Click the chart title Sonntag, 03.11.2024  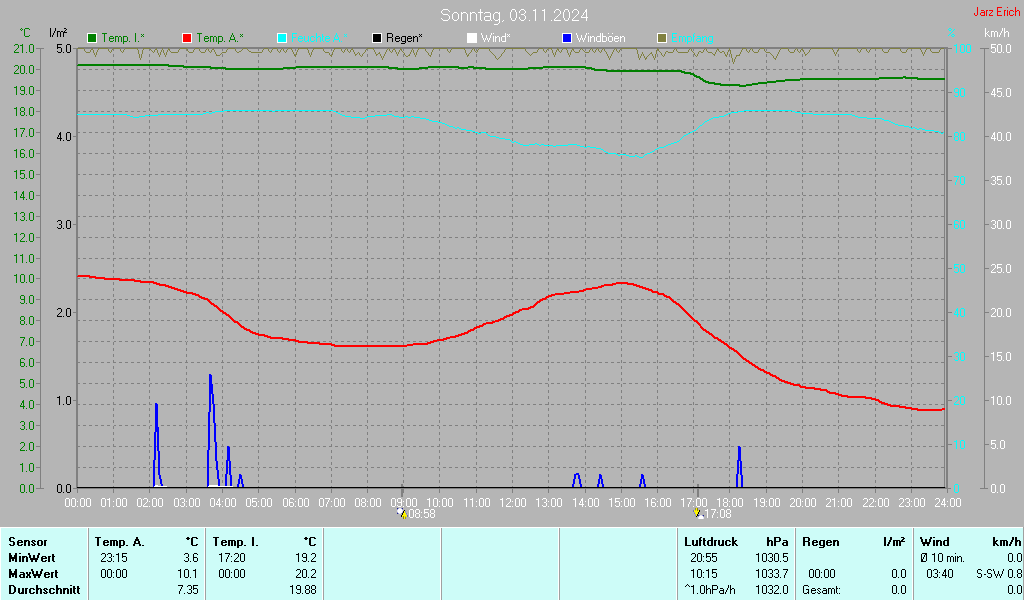tap(514, 15)
